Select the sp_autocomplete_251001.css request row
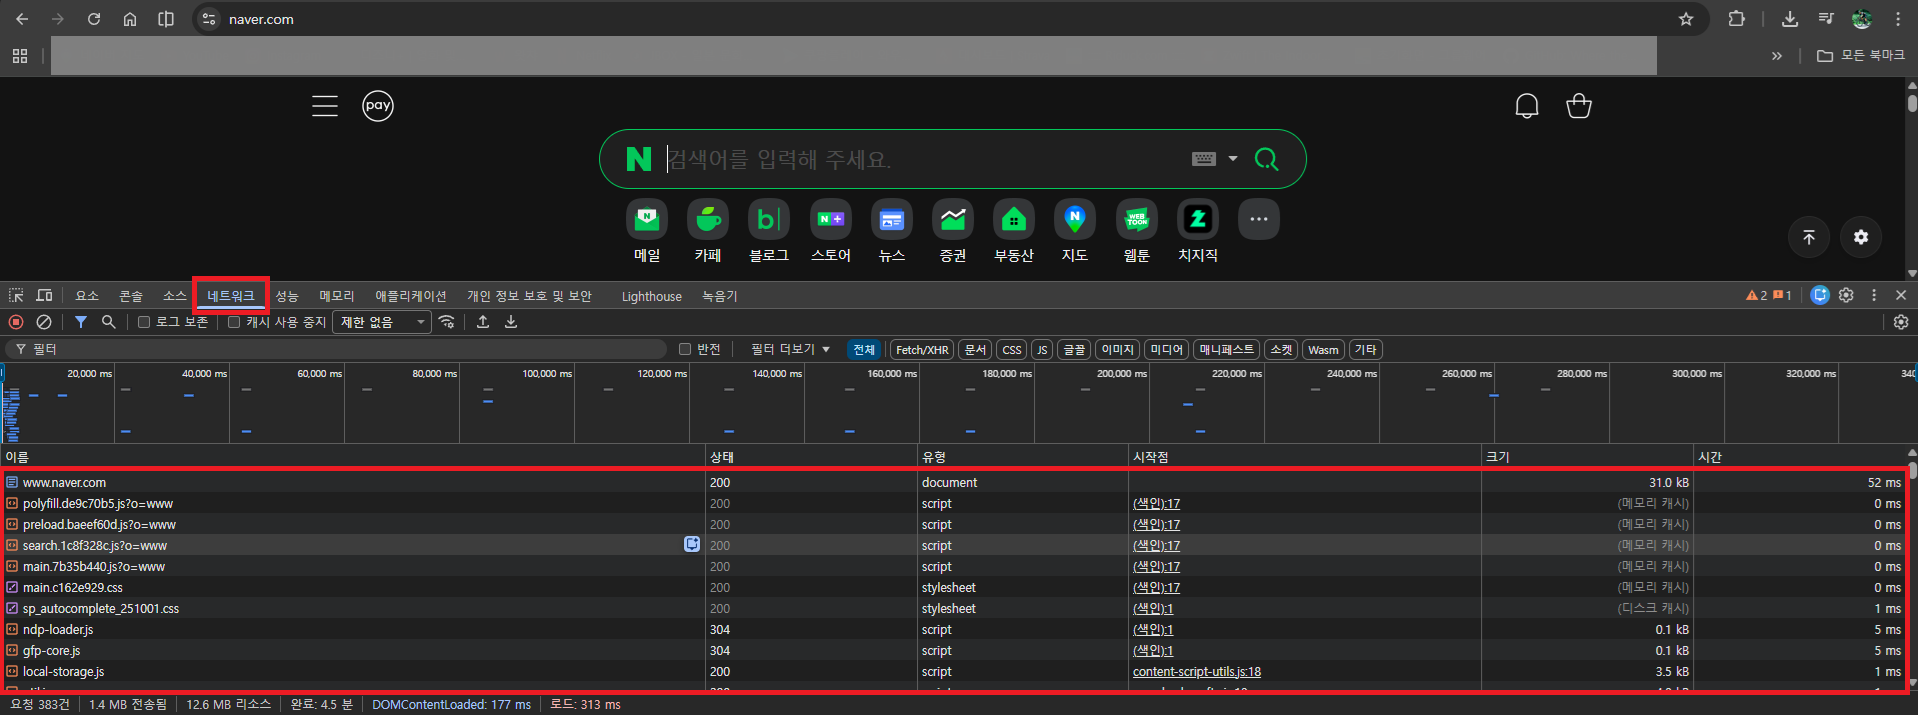Viewport: 1918px width, 715px height. point(952,608)
